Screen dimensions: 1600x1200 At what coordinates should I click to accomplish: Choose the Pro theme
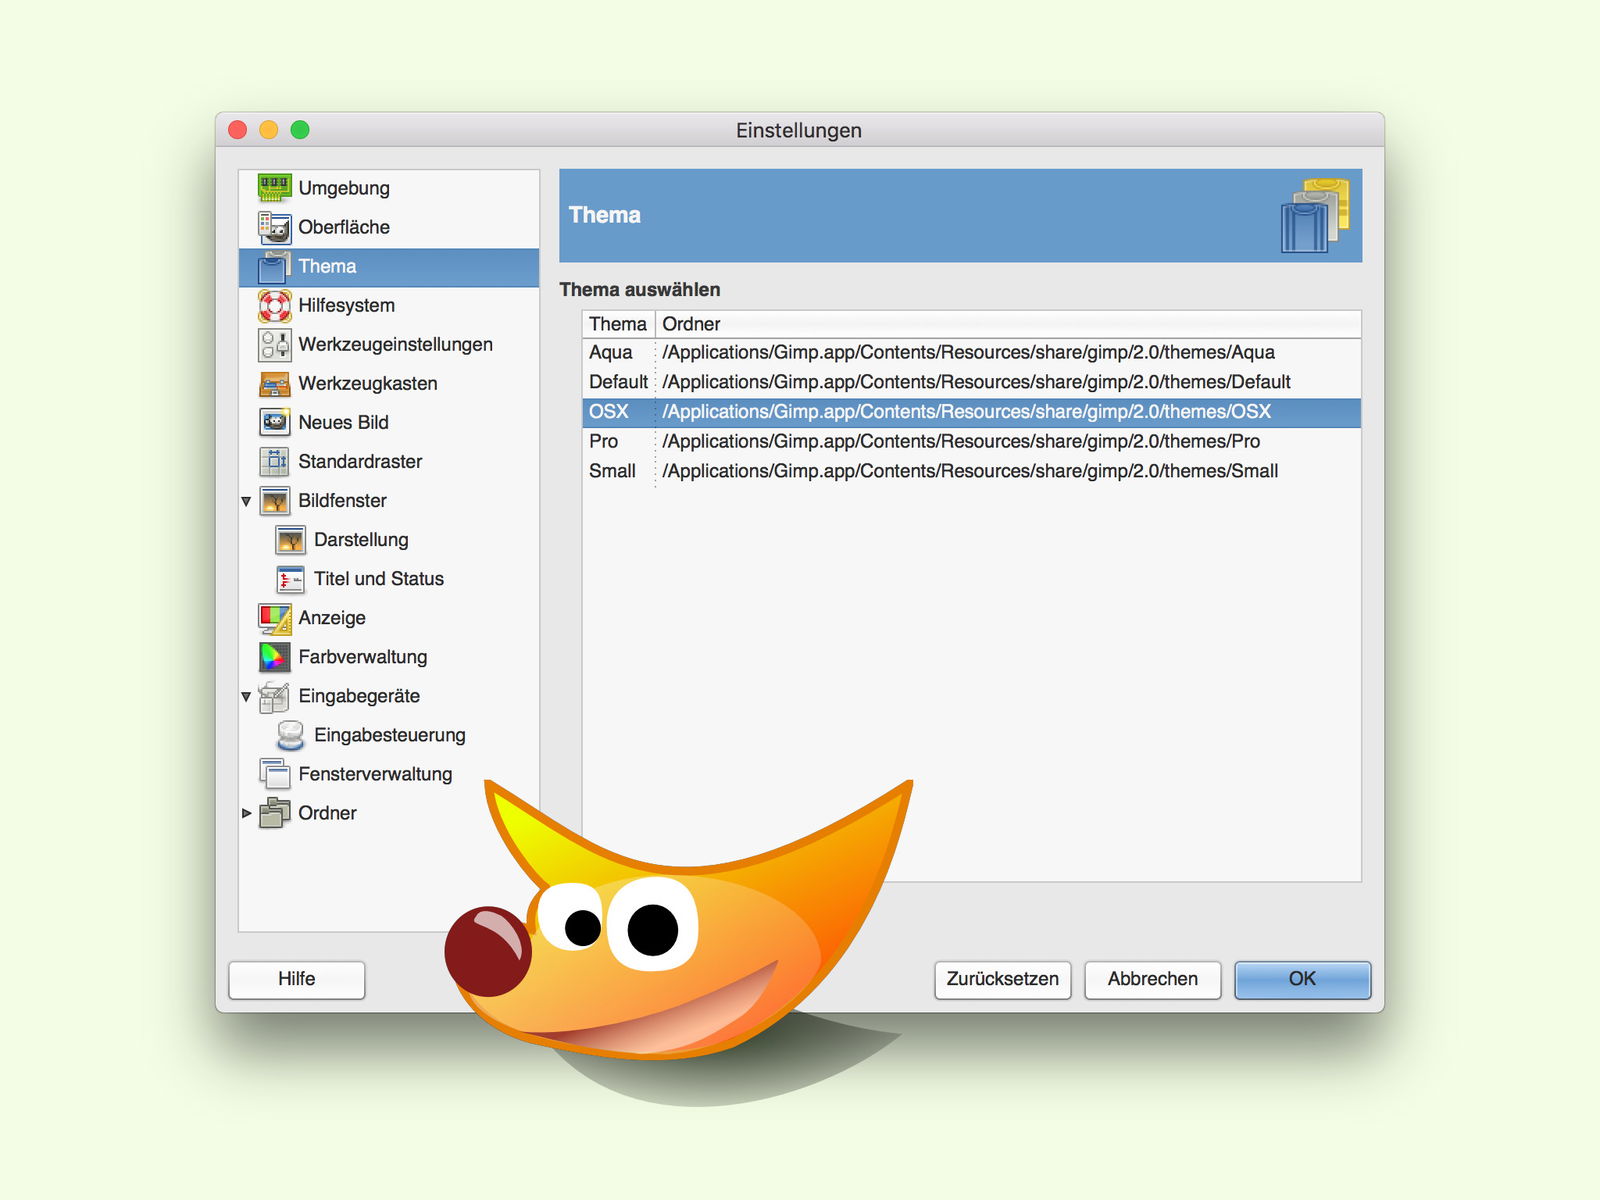tap(603, 441)
